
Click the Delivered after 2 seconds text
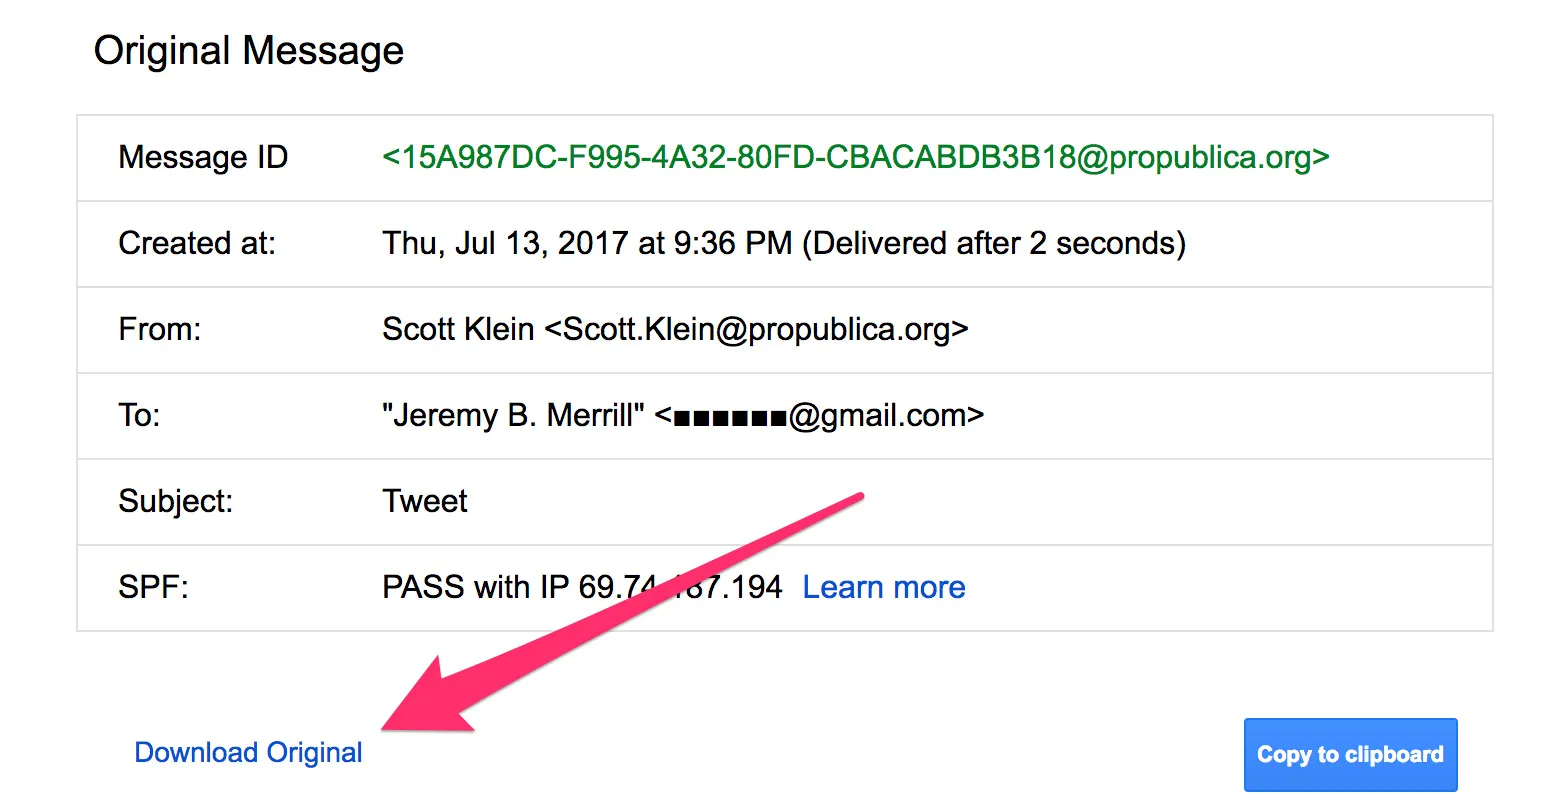click(x=994, y=243)
